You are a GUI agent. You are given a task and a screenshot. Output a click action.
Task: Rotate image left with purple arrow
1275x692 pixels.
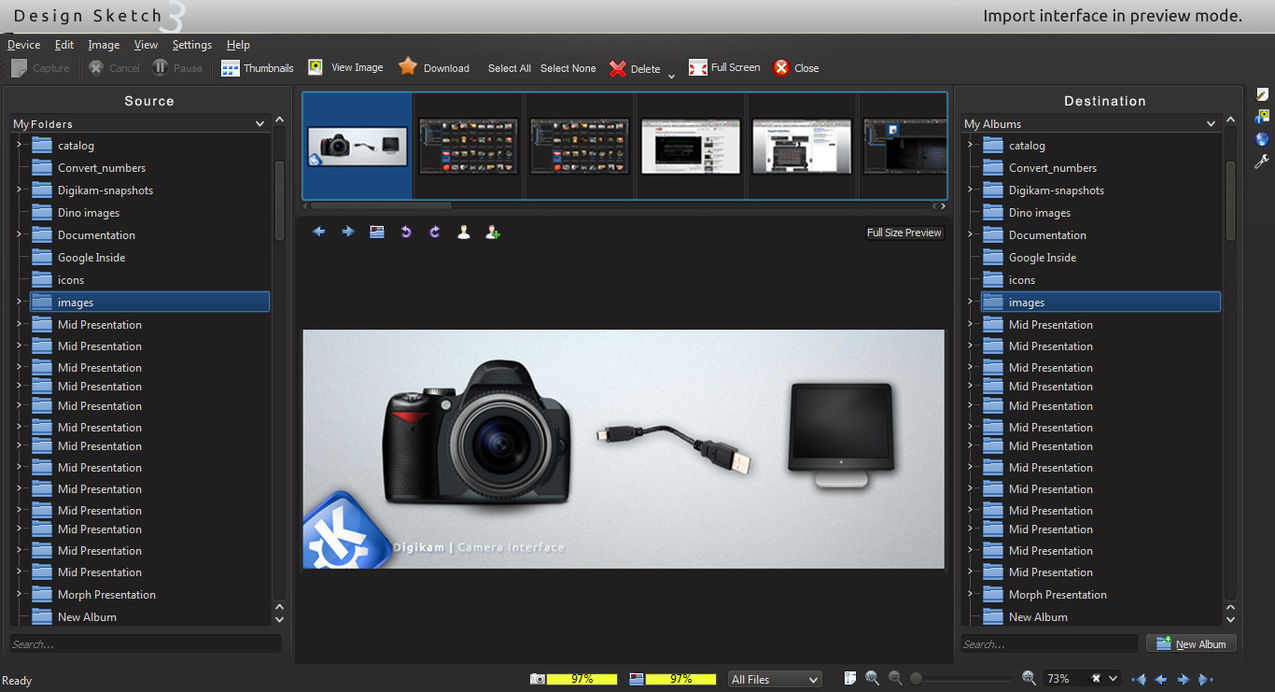tap(406, 232)
